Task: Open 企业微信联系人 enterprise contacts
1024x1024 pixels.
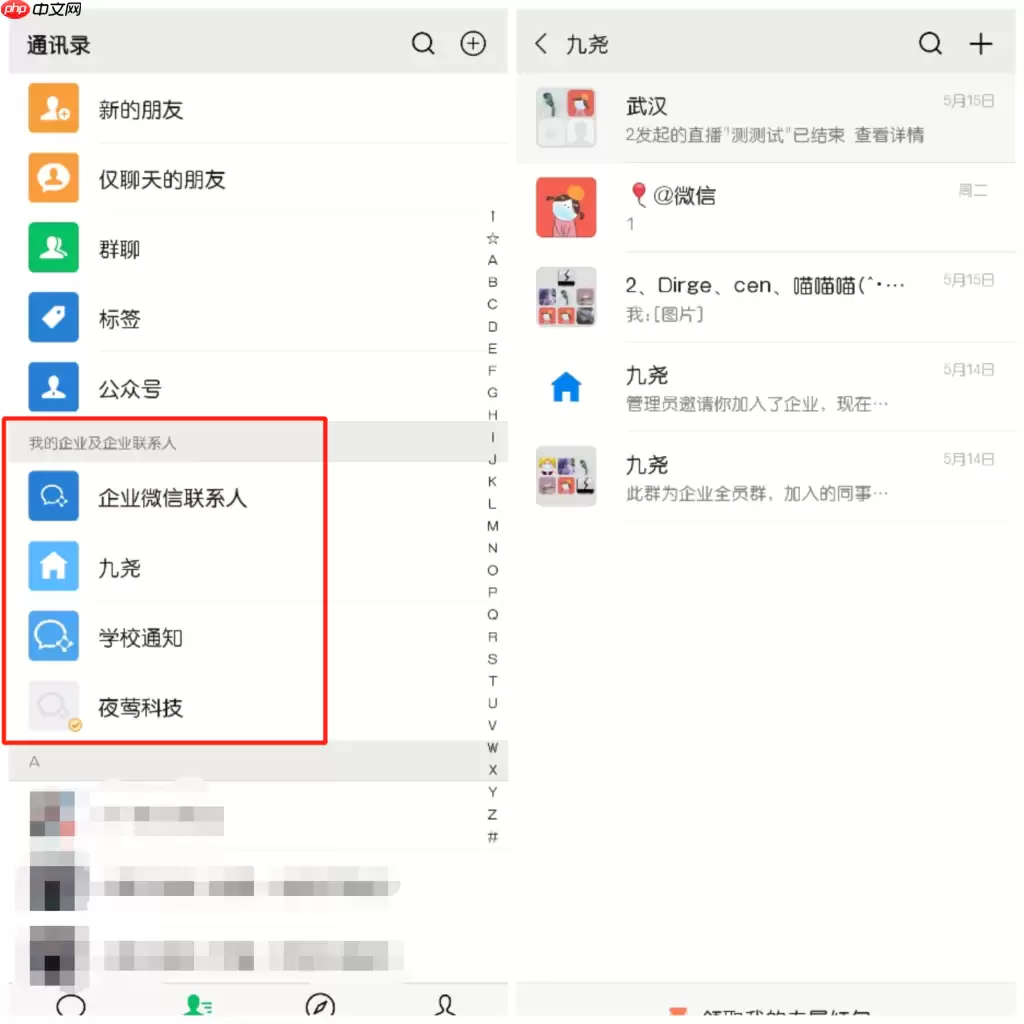Action: (53, 495)
